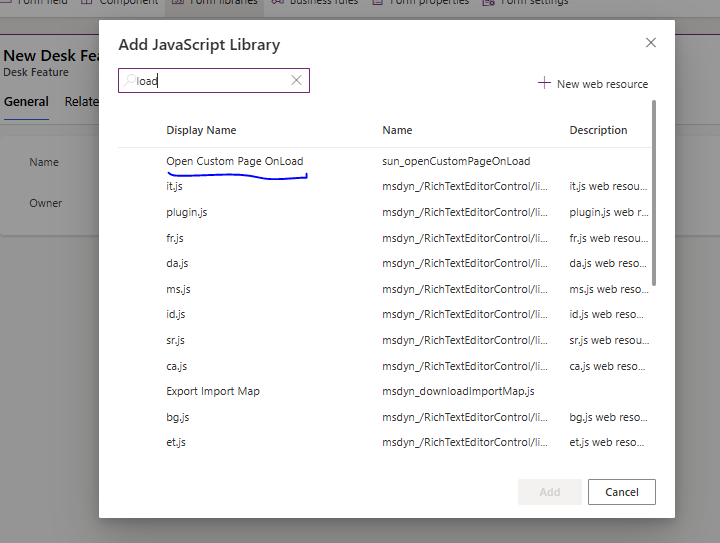This screenshot has height=543, width=720.
Task: Click 'sr.js web resou...' description cell
Action: coord(609,341)
